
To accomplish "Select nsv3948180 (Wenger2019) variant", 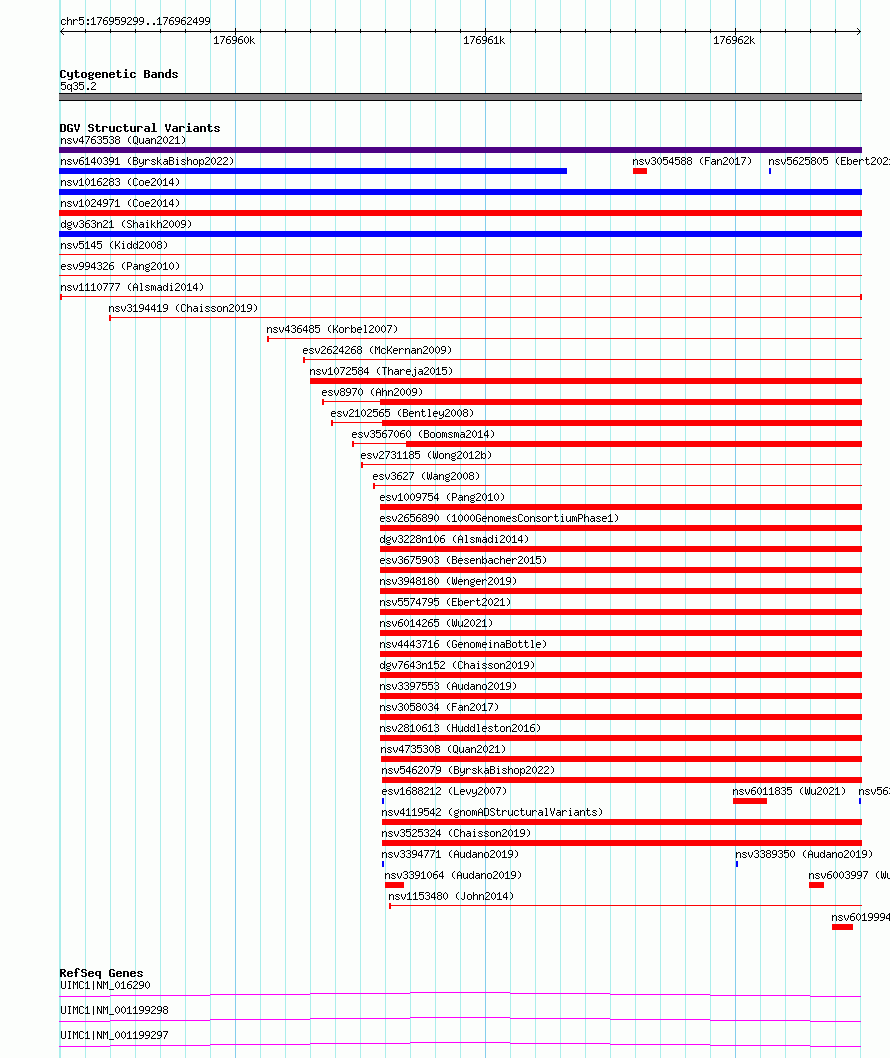I will click(x=448, y=580).
